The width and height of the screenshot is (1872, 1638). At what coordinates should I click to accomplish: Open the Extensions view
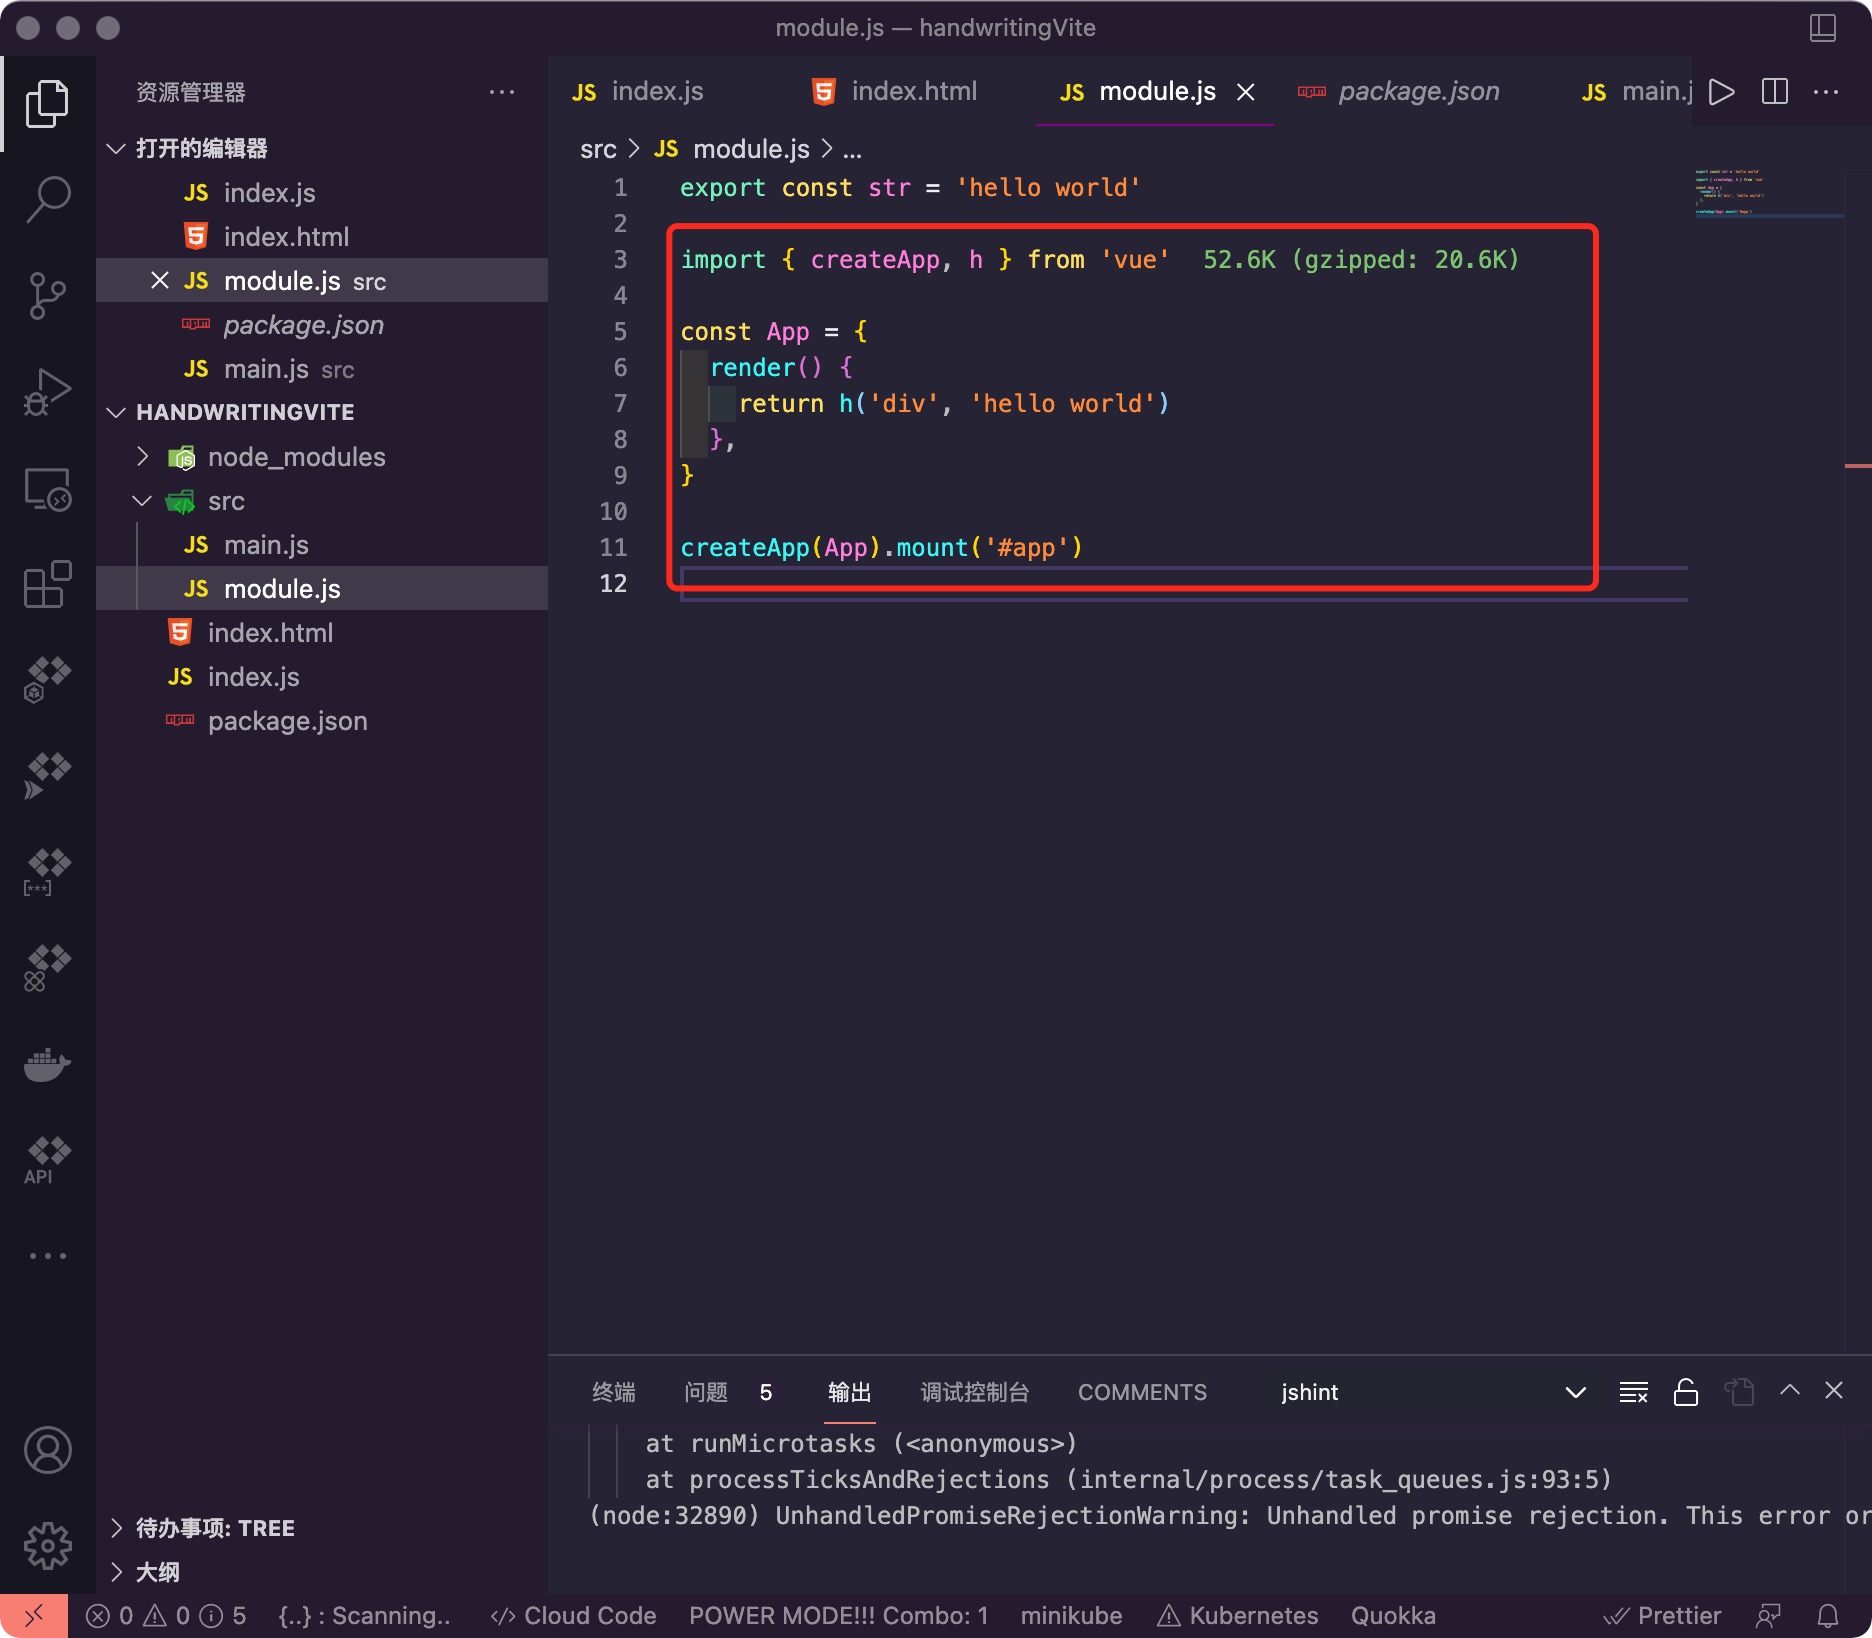coord(47,584)
